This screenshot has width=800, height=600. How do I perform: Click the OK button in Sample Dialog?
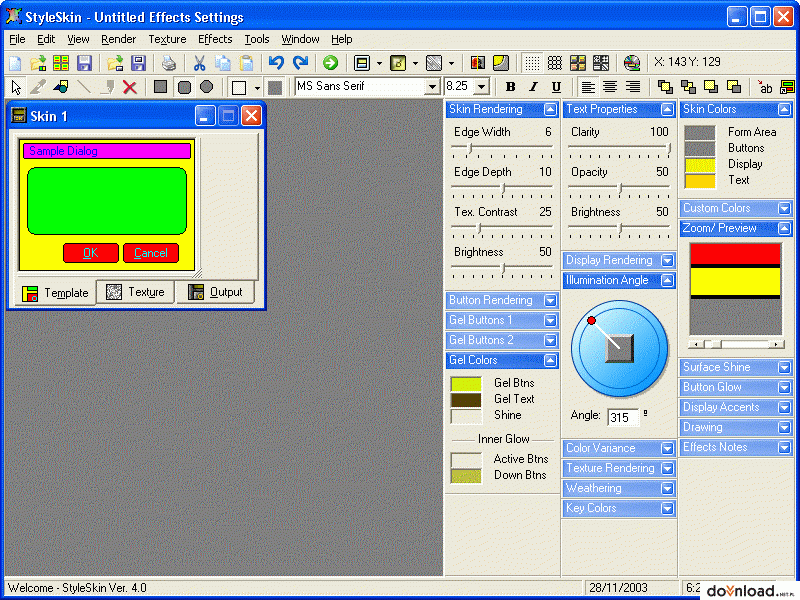91,253
